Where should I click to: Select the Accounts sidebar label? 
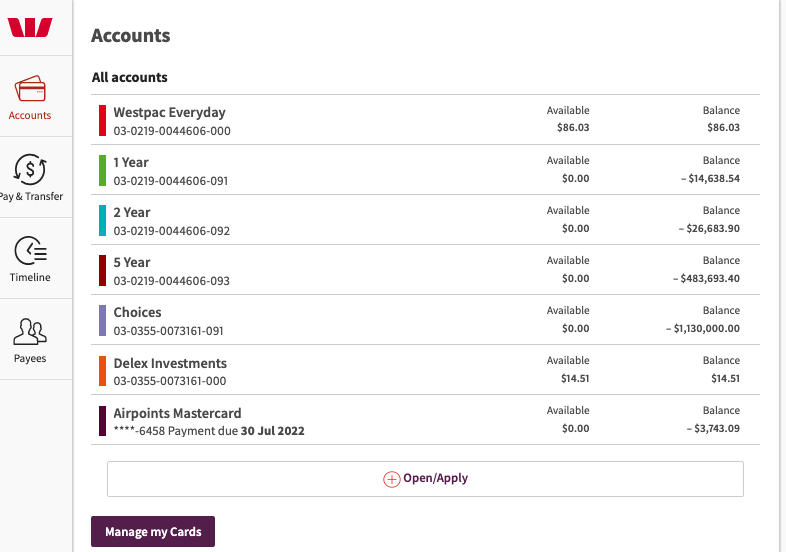(x=30, y=116)
